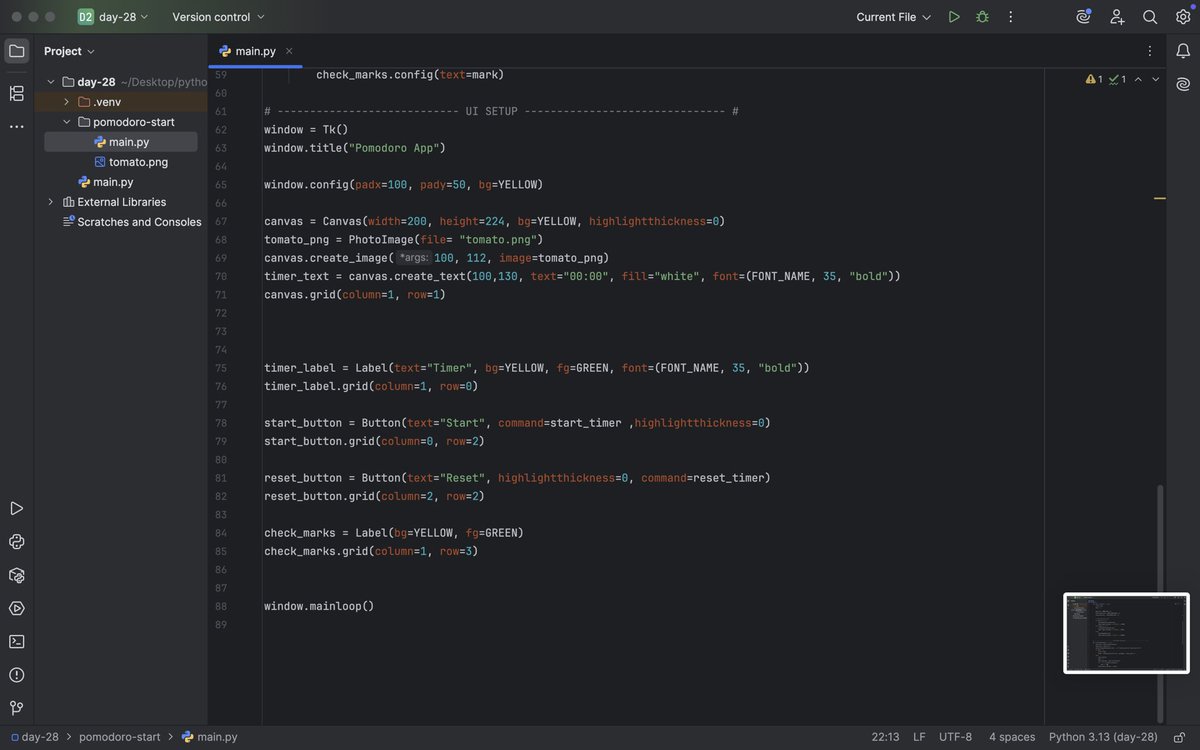Click the window.mainloop() code line
1200x750 pixels.
pyautogui.click(x=319, y=606)
